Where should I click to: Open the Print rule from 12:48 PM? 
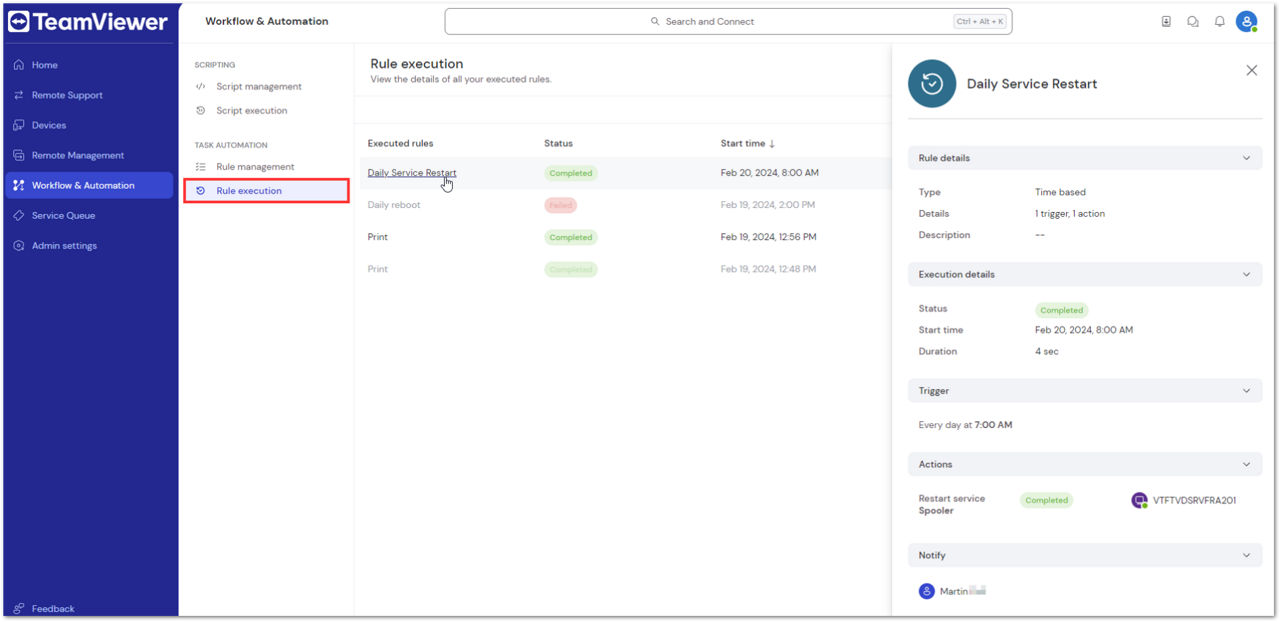tap(378, 269)
